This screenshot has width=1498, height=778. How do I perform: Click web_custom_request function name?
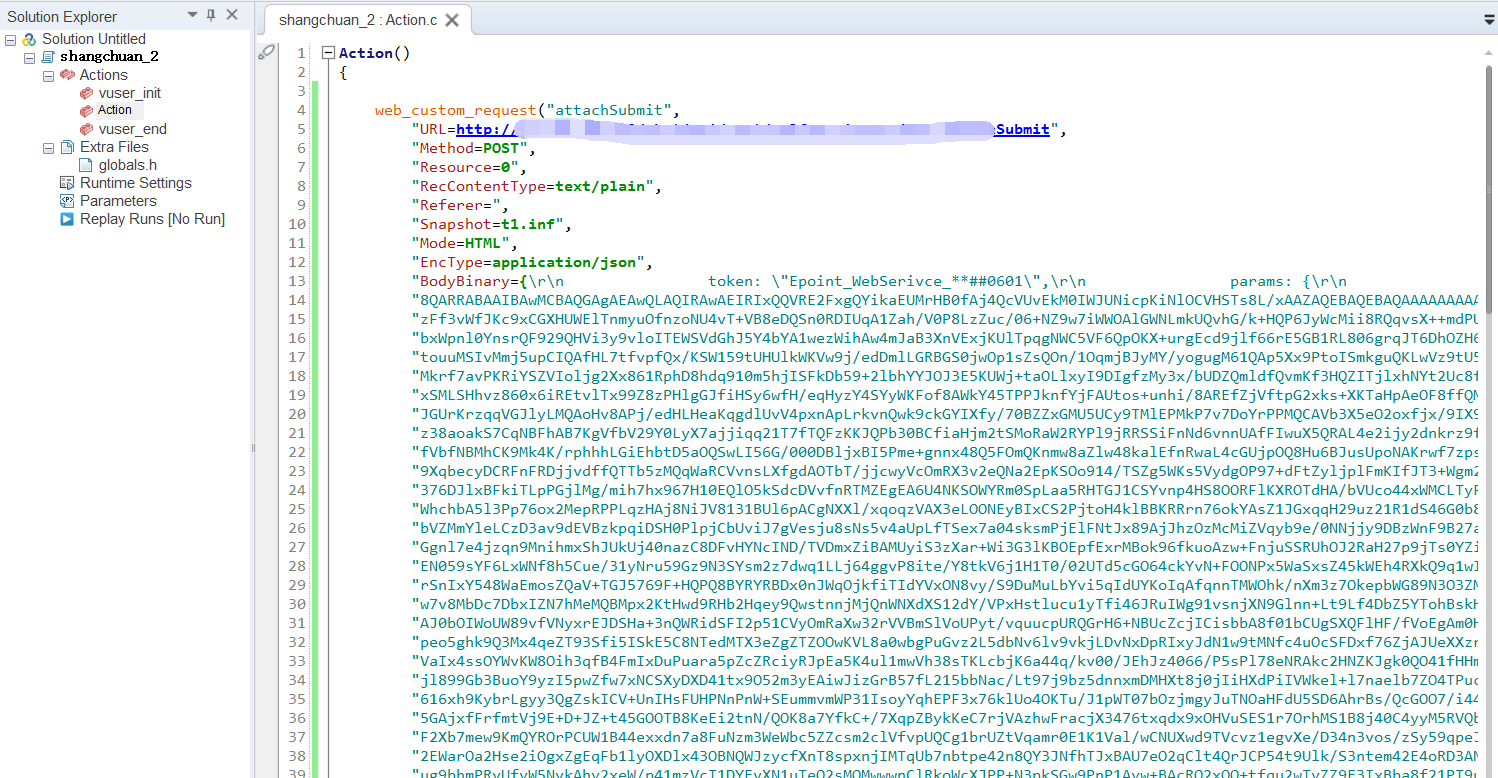455,110
